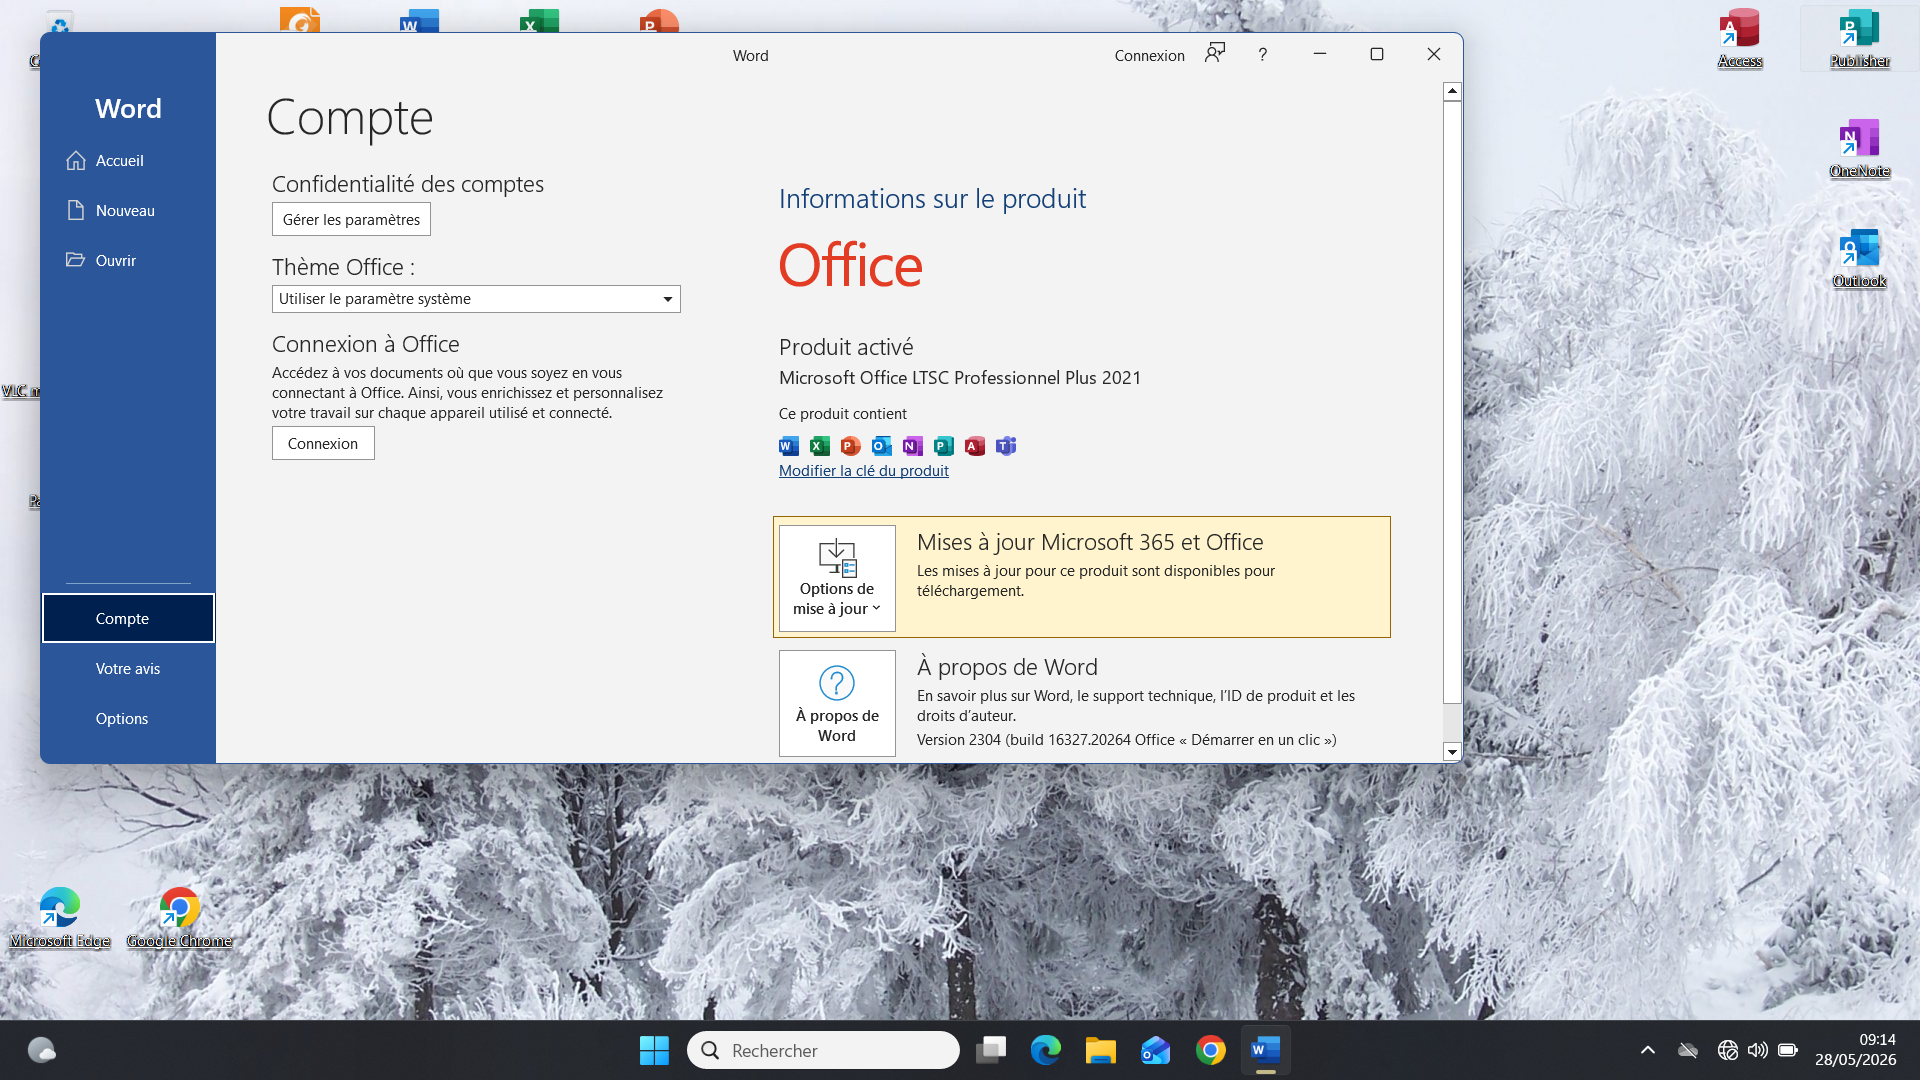Open Google Chrome desktop shortcut
The image size is (1920, 1080).
tap(180, 918)
